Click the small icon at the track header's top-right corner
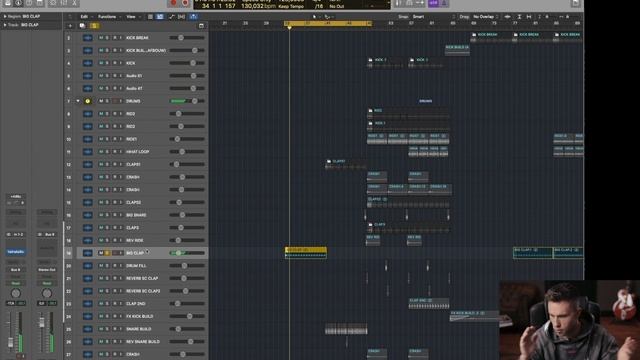The image size is (640, 360). tap(201, 26)
